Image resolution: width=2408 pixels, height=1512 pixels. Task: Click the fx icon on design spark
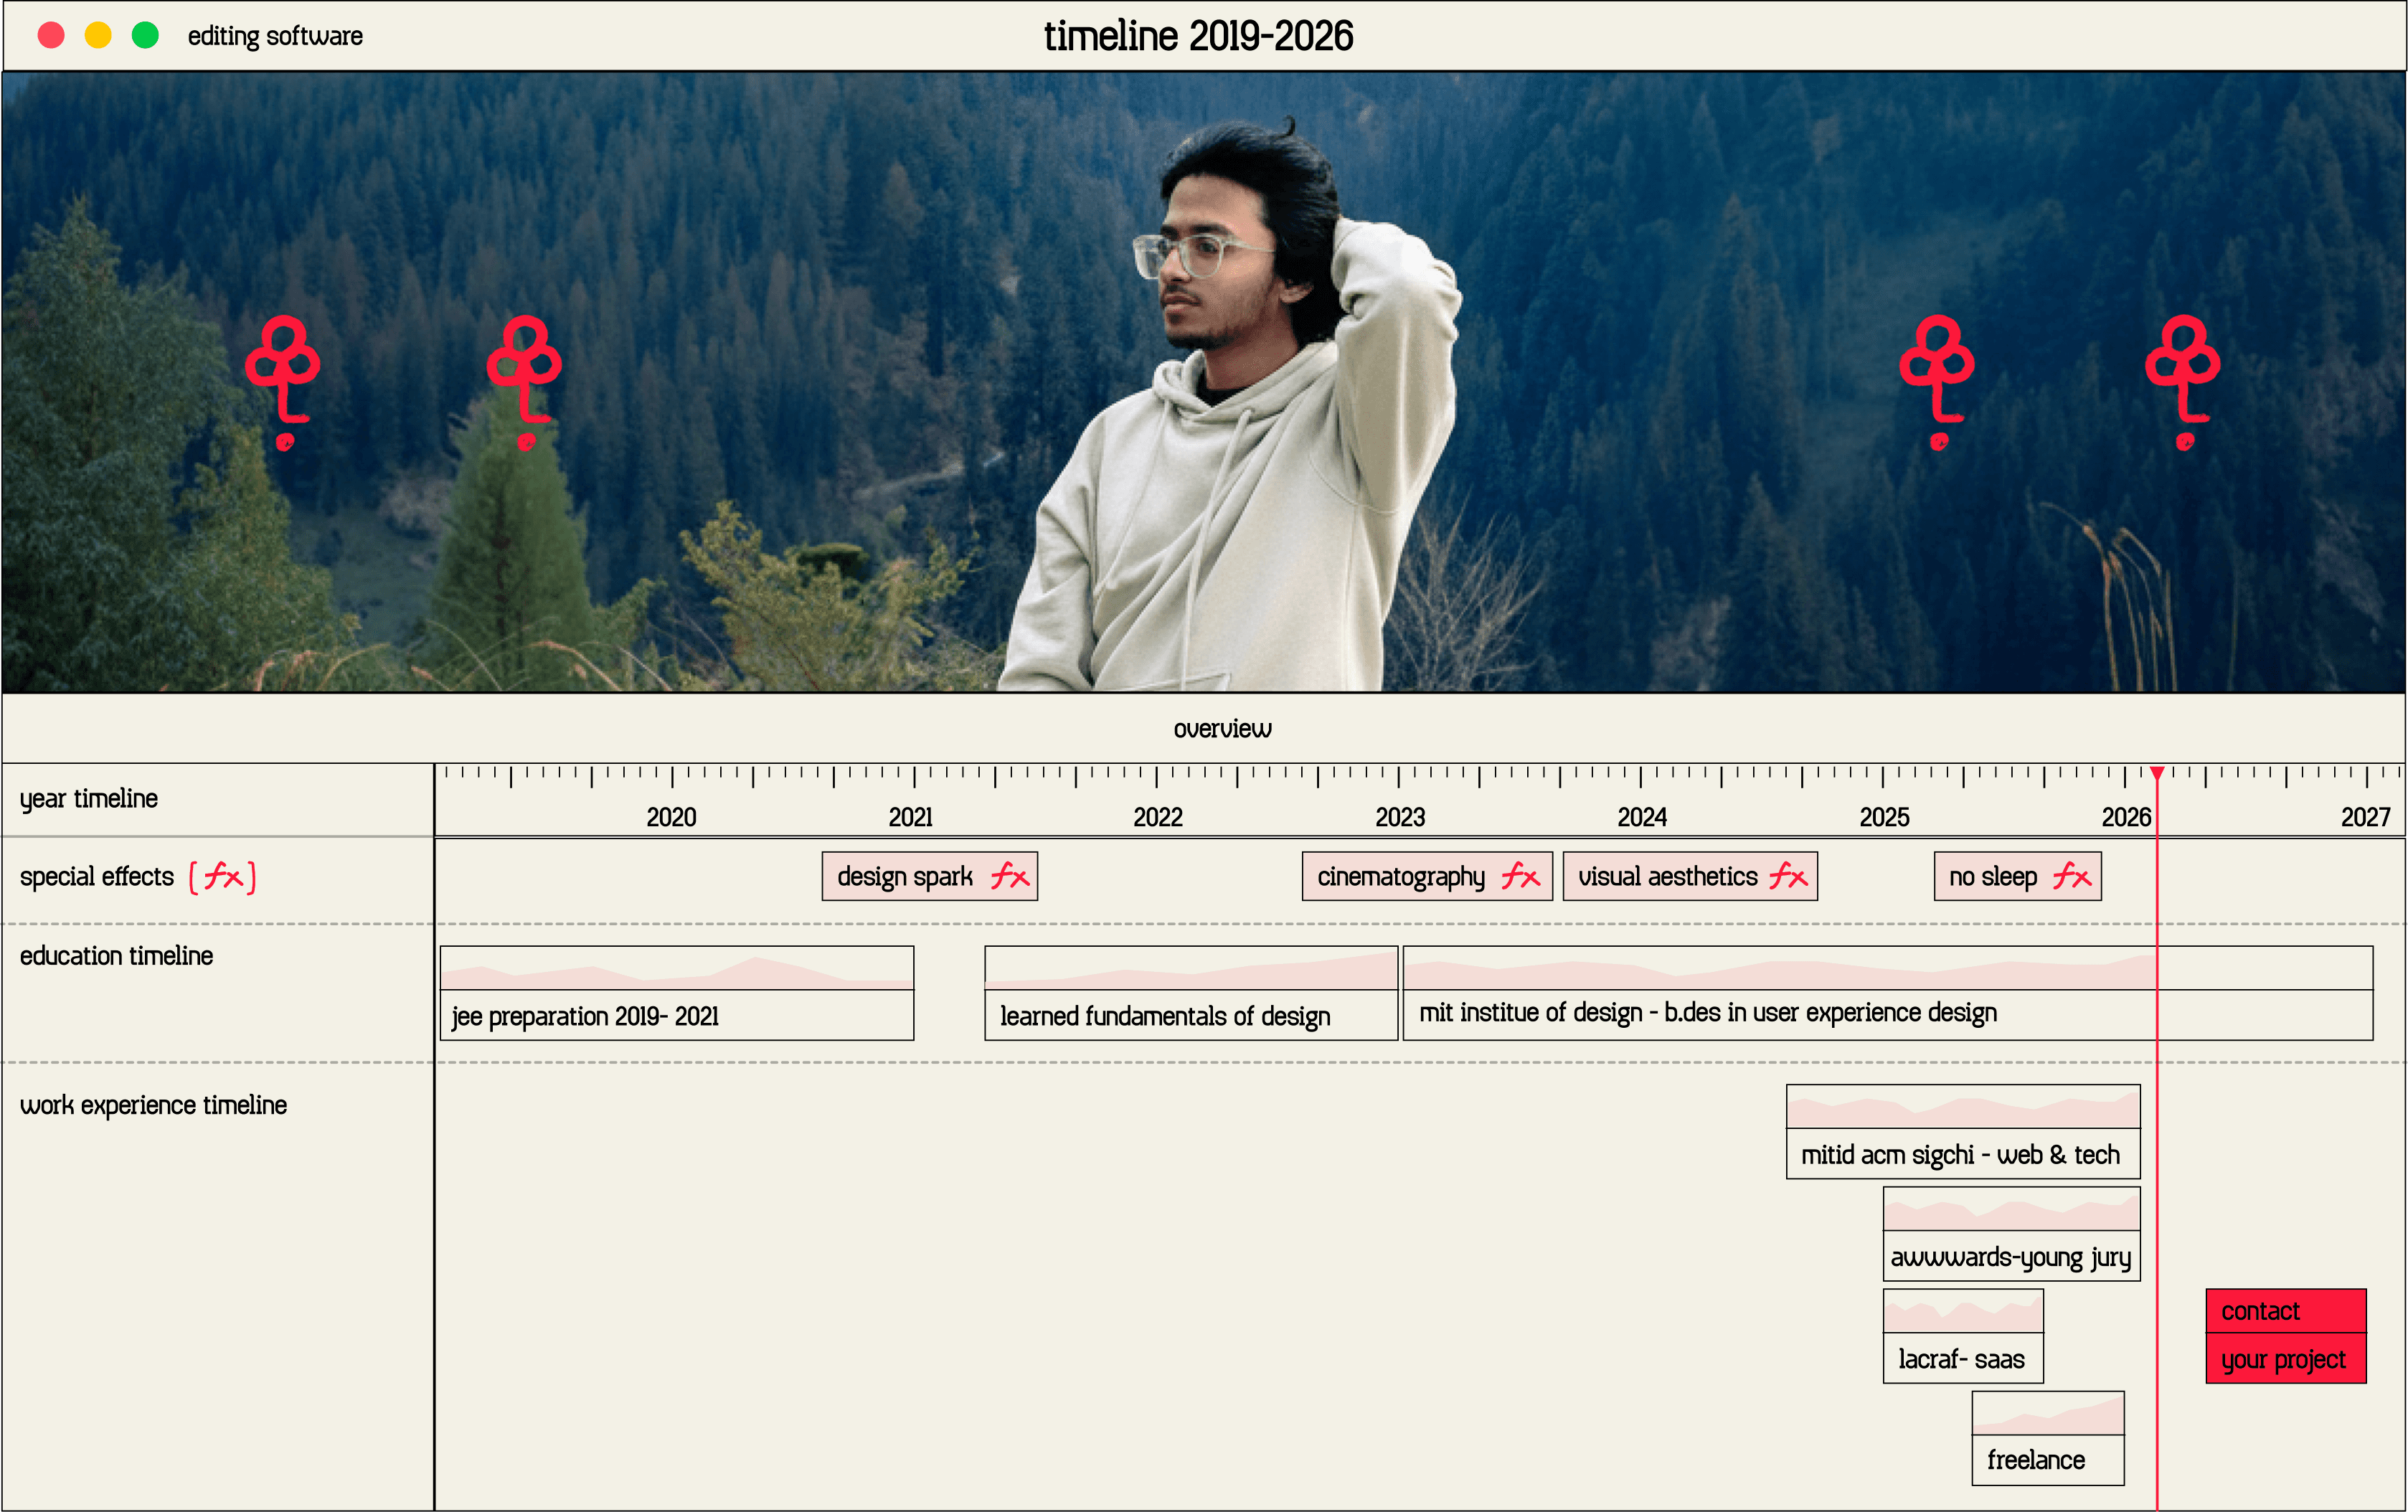(x=1010, y=877)
